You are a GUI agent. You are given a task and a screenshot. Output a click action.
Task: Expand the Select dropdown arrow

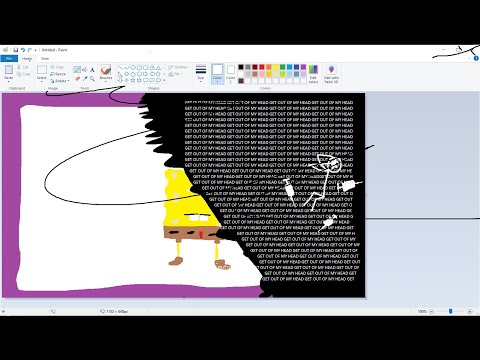coord(42,81)
